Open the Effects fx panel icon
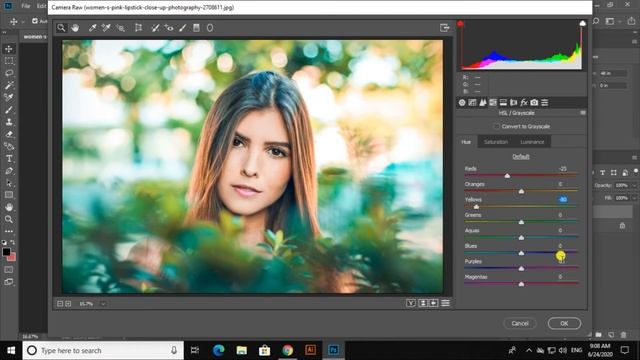Screen dimensions: 640x360 524,102
